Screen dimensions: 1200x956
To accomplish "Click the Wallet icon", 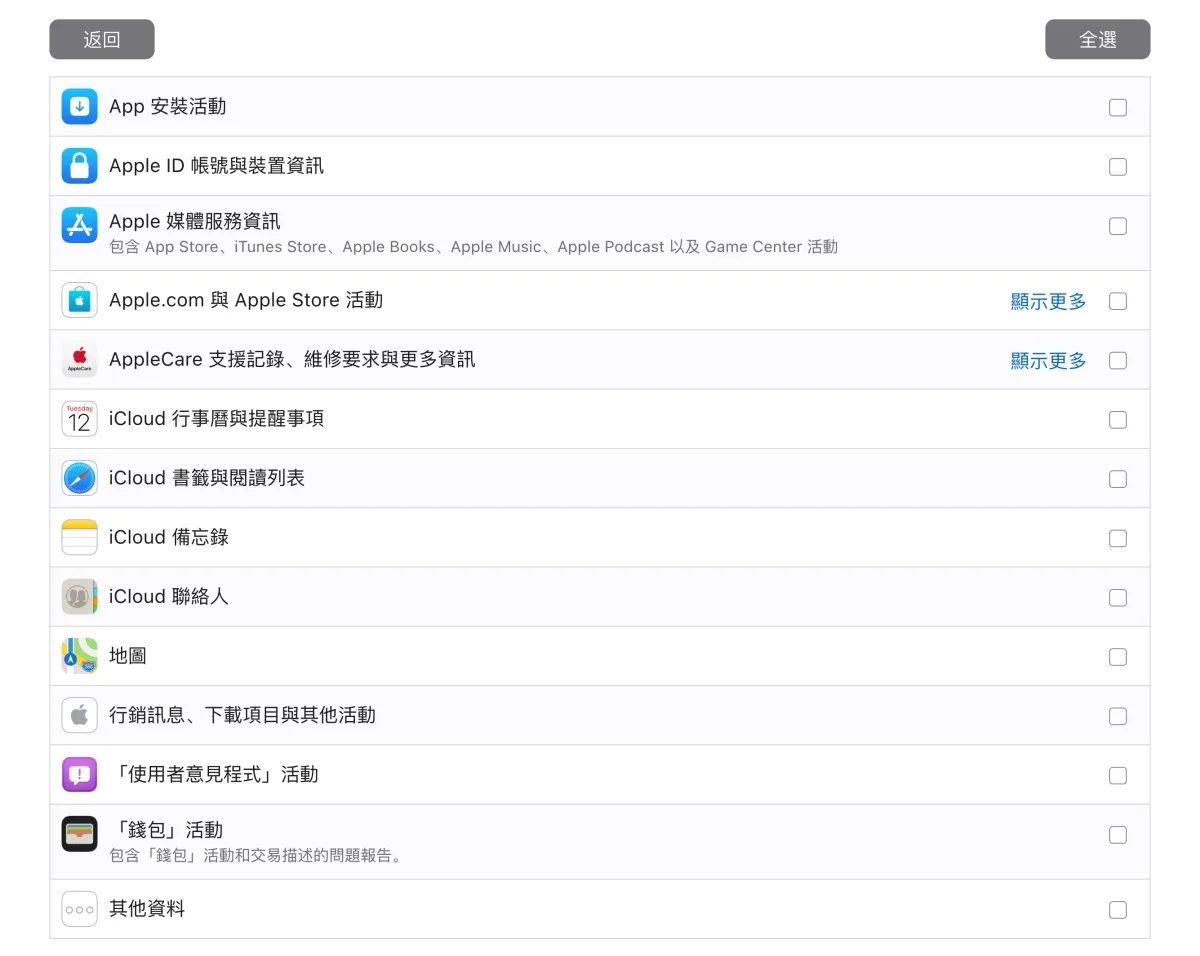I will coord(79,834).
